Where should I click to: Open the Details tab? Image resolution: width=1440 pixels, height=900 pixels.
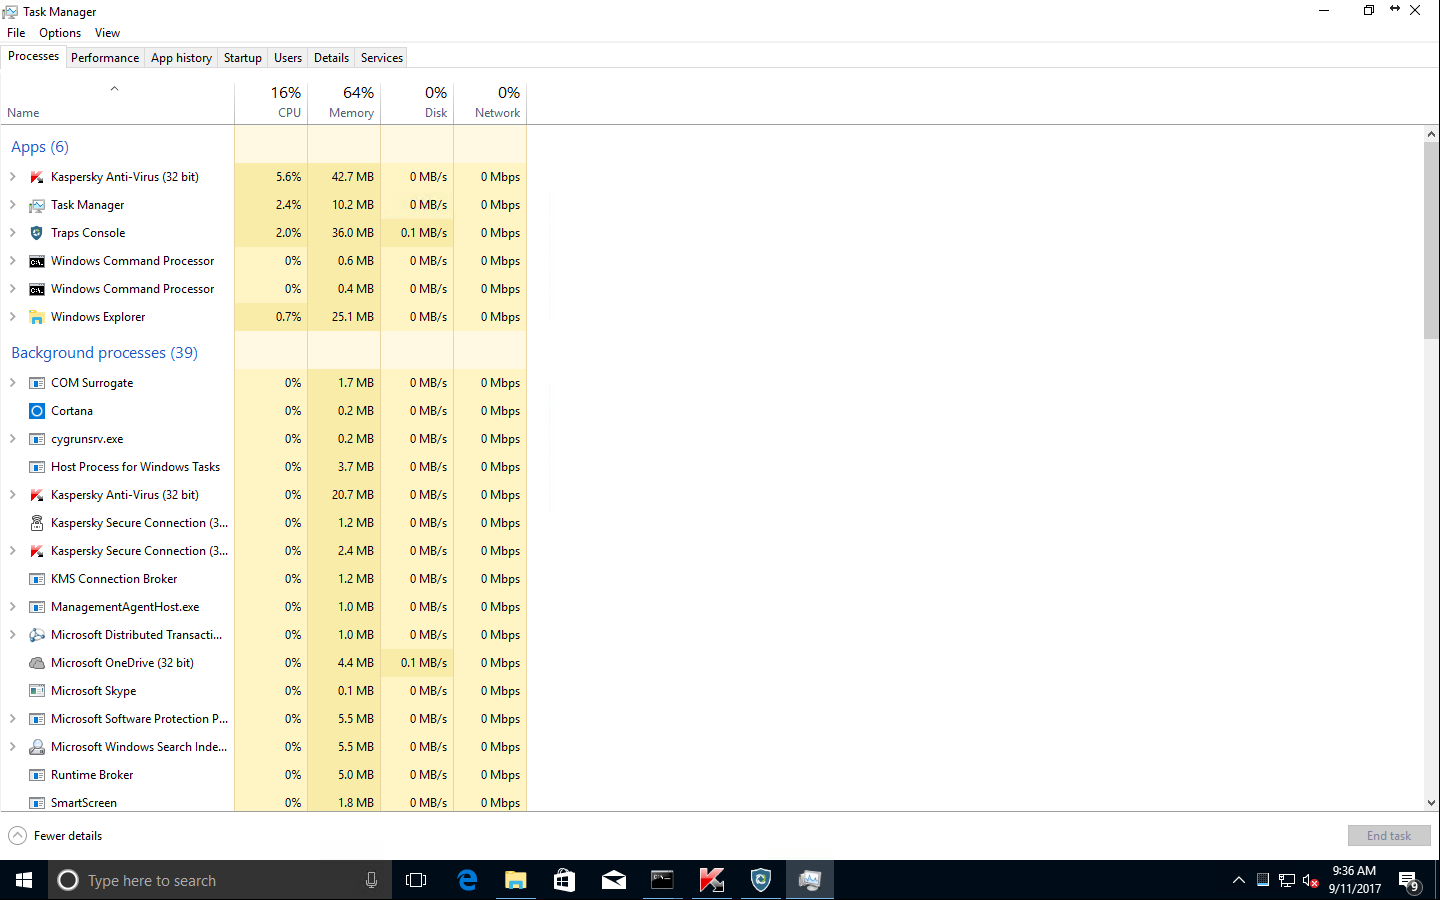[x=331, y=58]
